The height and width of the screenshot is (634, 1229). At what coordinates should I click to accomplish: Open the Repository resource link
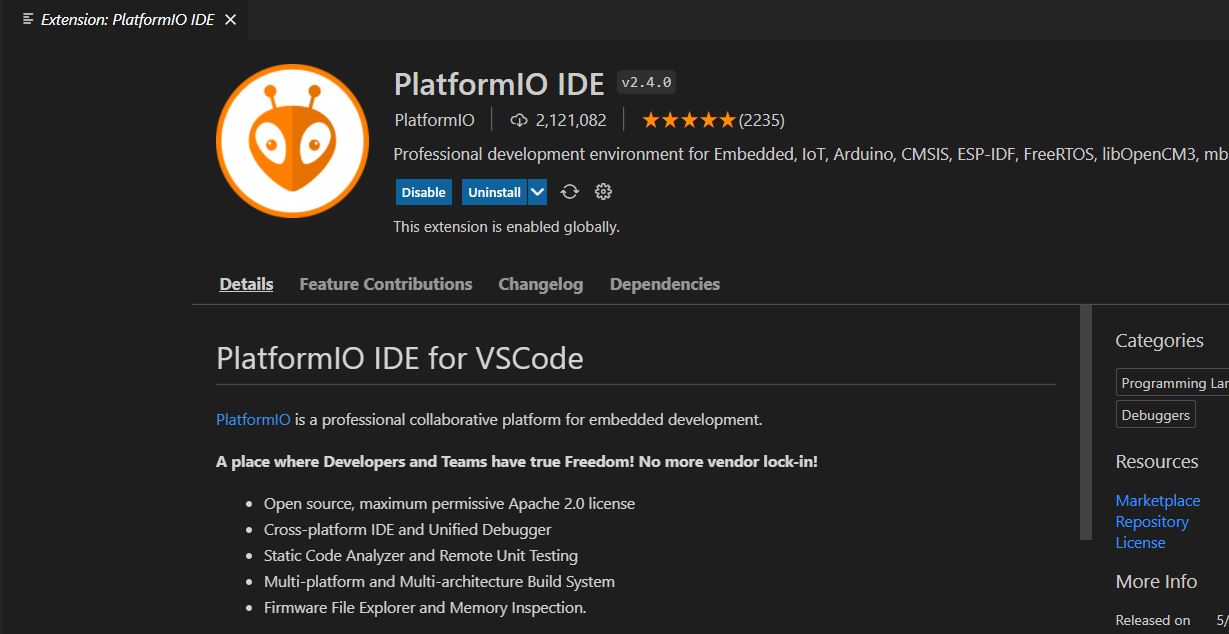pos(1152,521)
